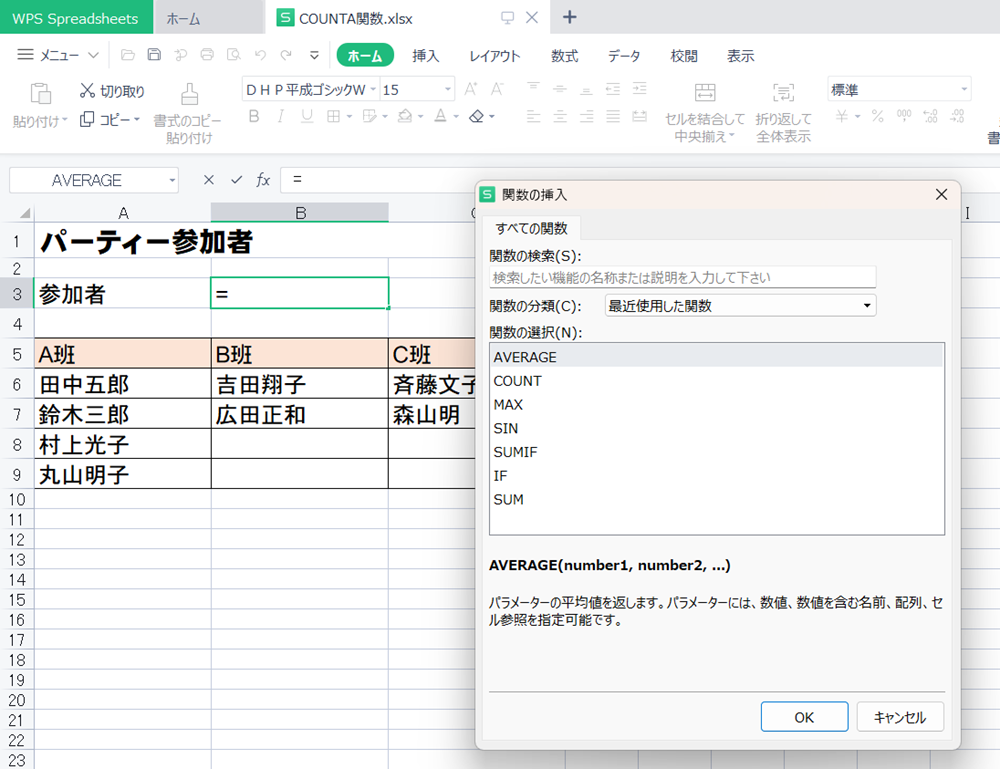The width and height of the screenshot is (1000, 769).
Task: Select SUMIF in the function list
Action: (x=716, y=452)
